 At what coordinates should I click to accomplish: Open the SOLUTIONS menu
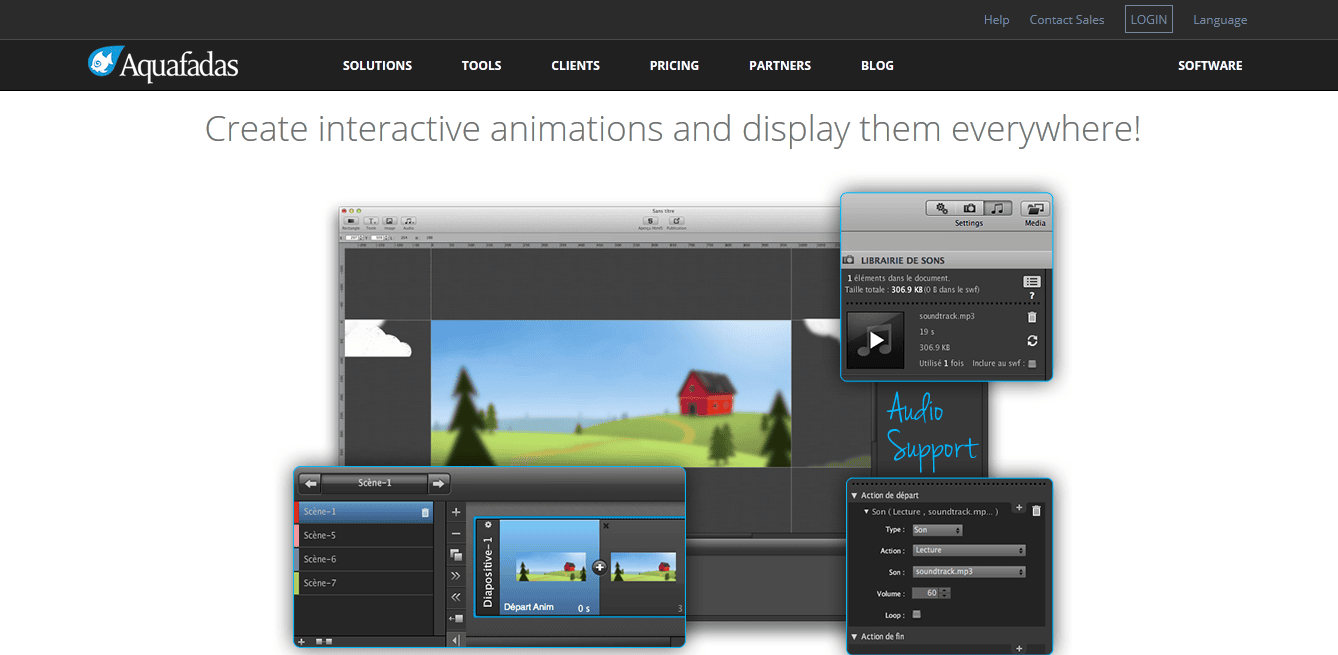(x=377, y=66)
